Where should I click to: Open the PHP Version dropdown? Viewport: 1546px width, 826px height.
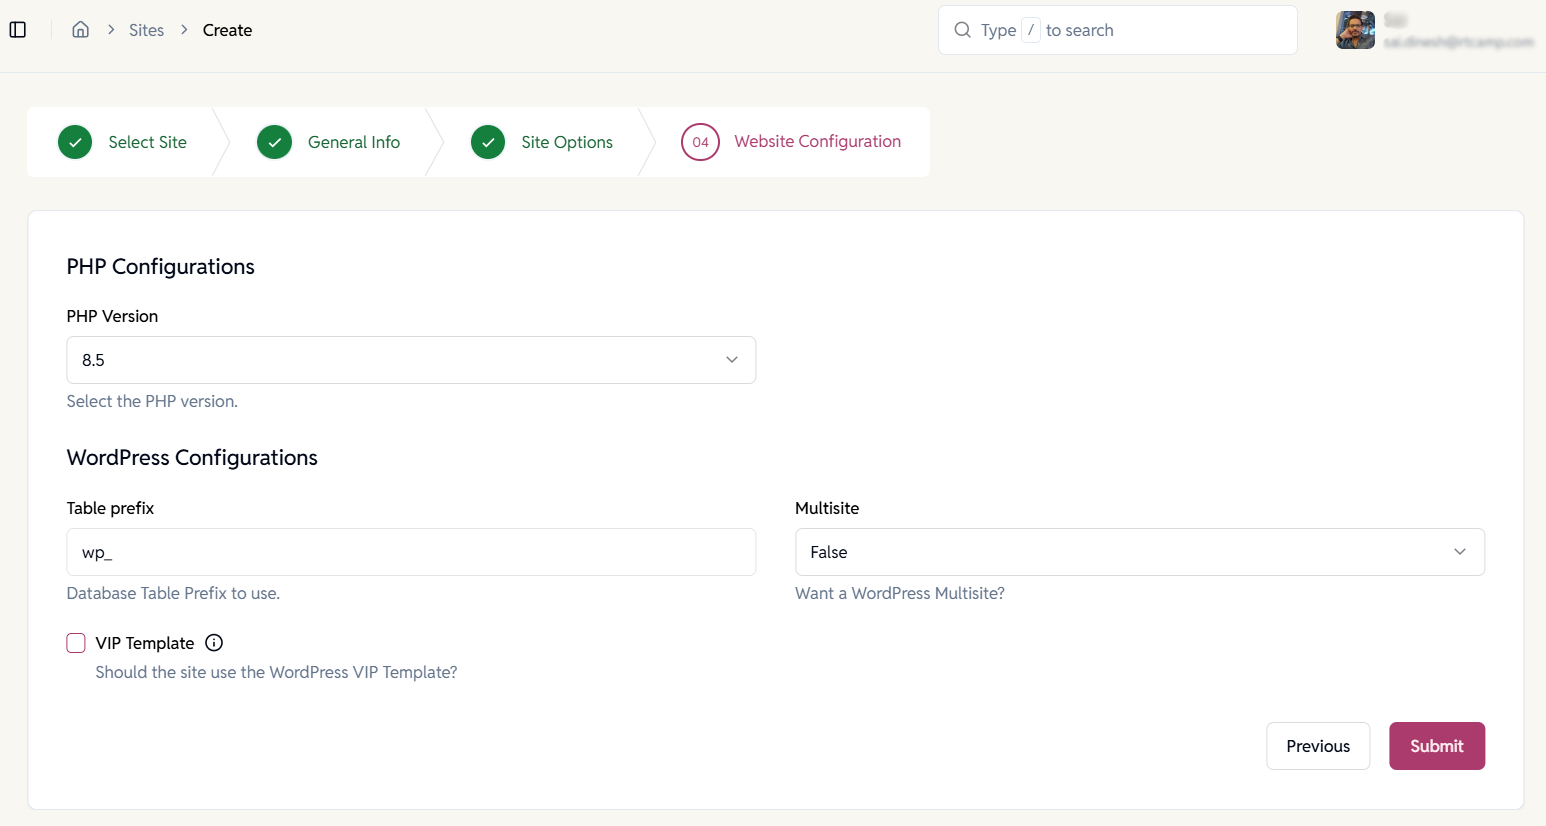click(410, 359)
